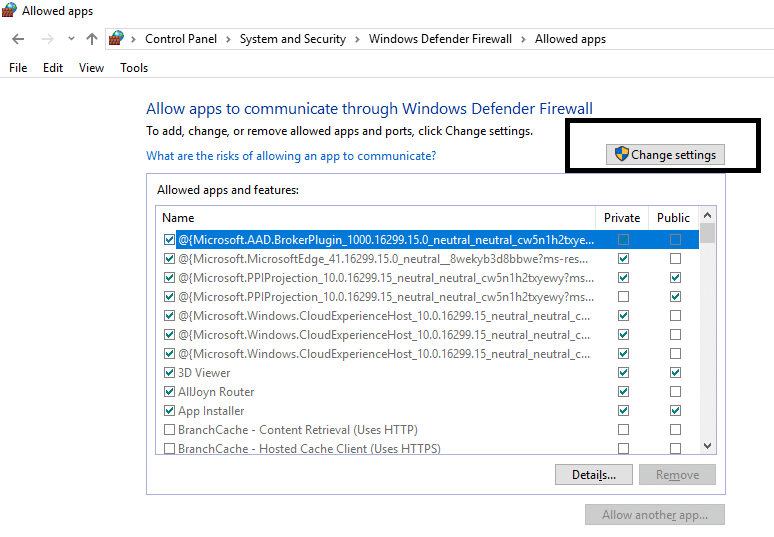Toggle Private checkbox for Microsoft Edge entry
774x537 pixels.
click(x=623, y=259)
